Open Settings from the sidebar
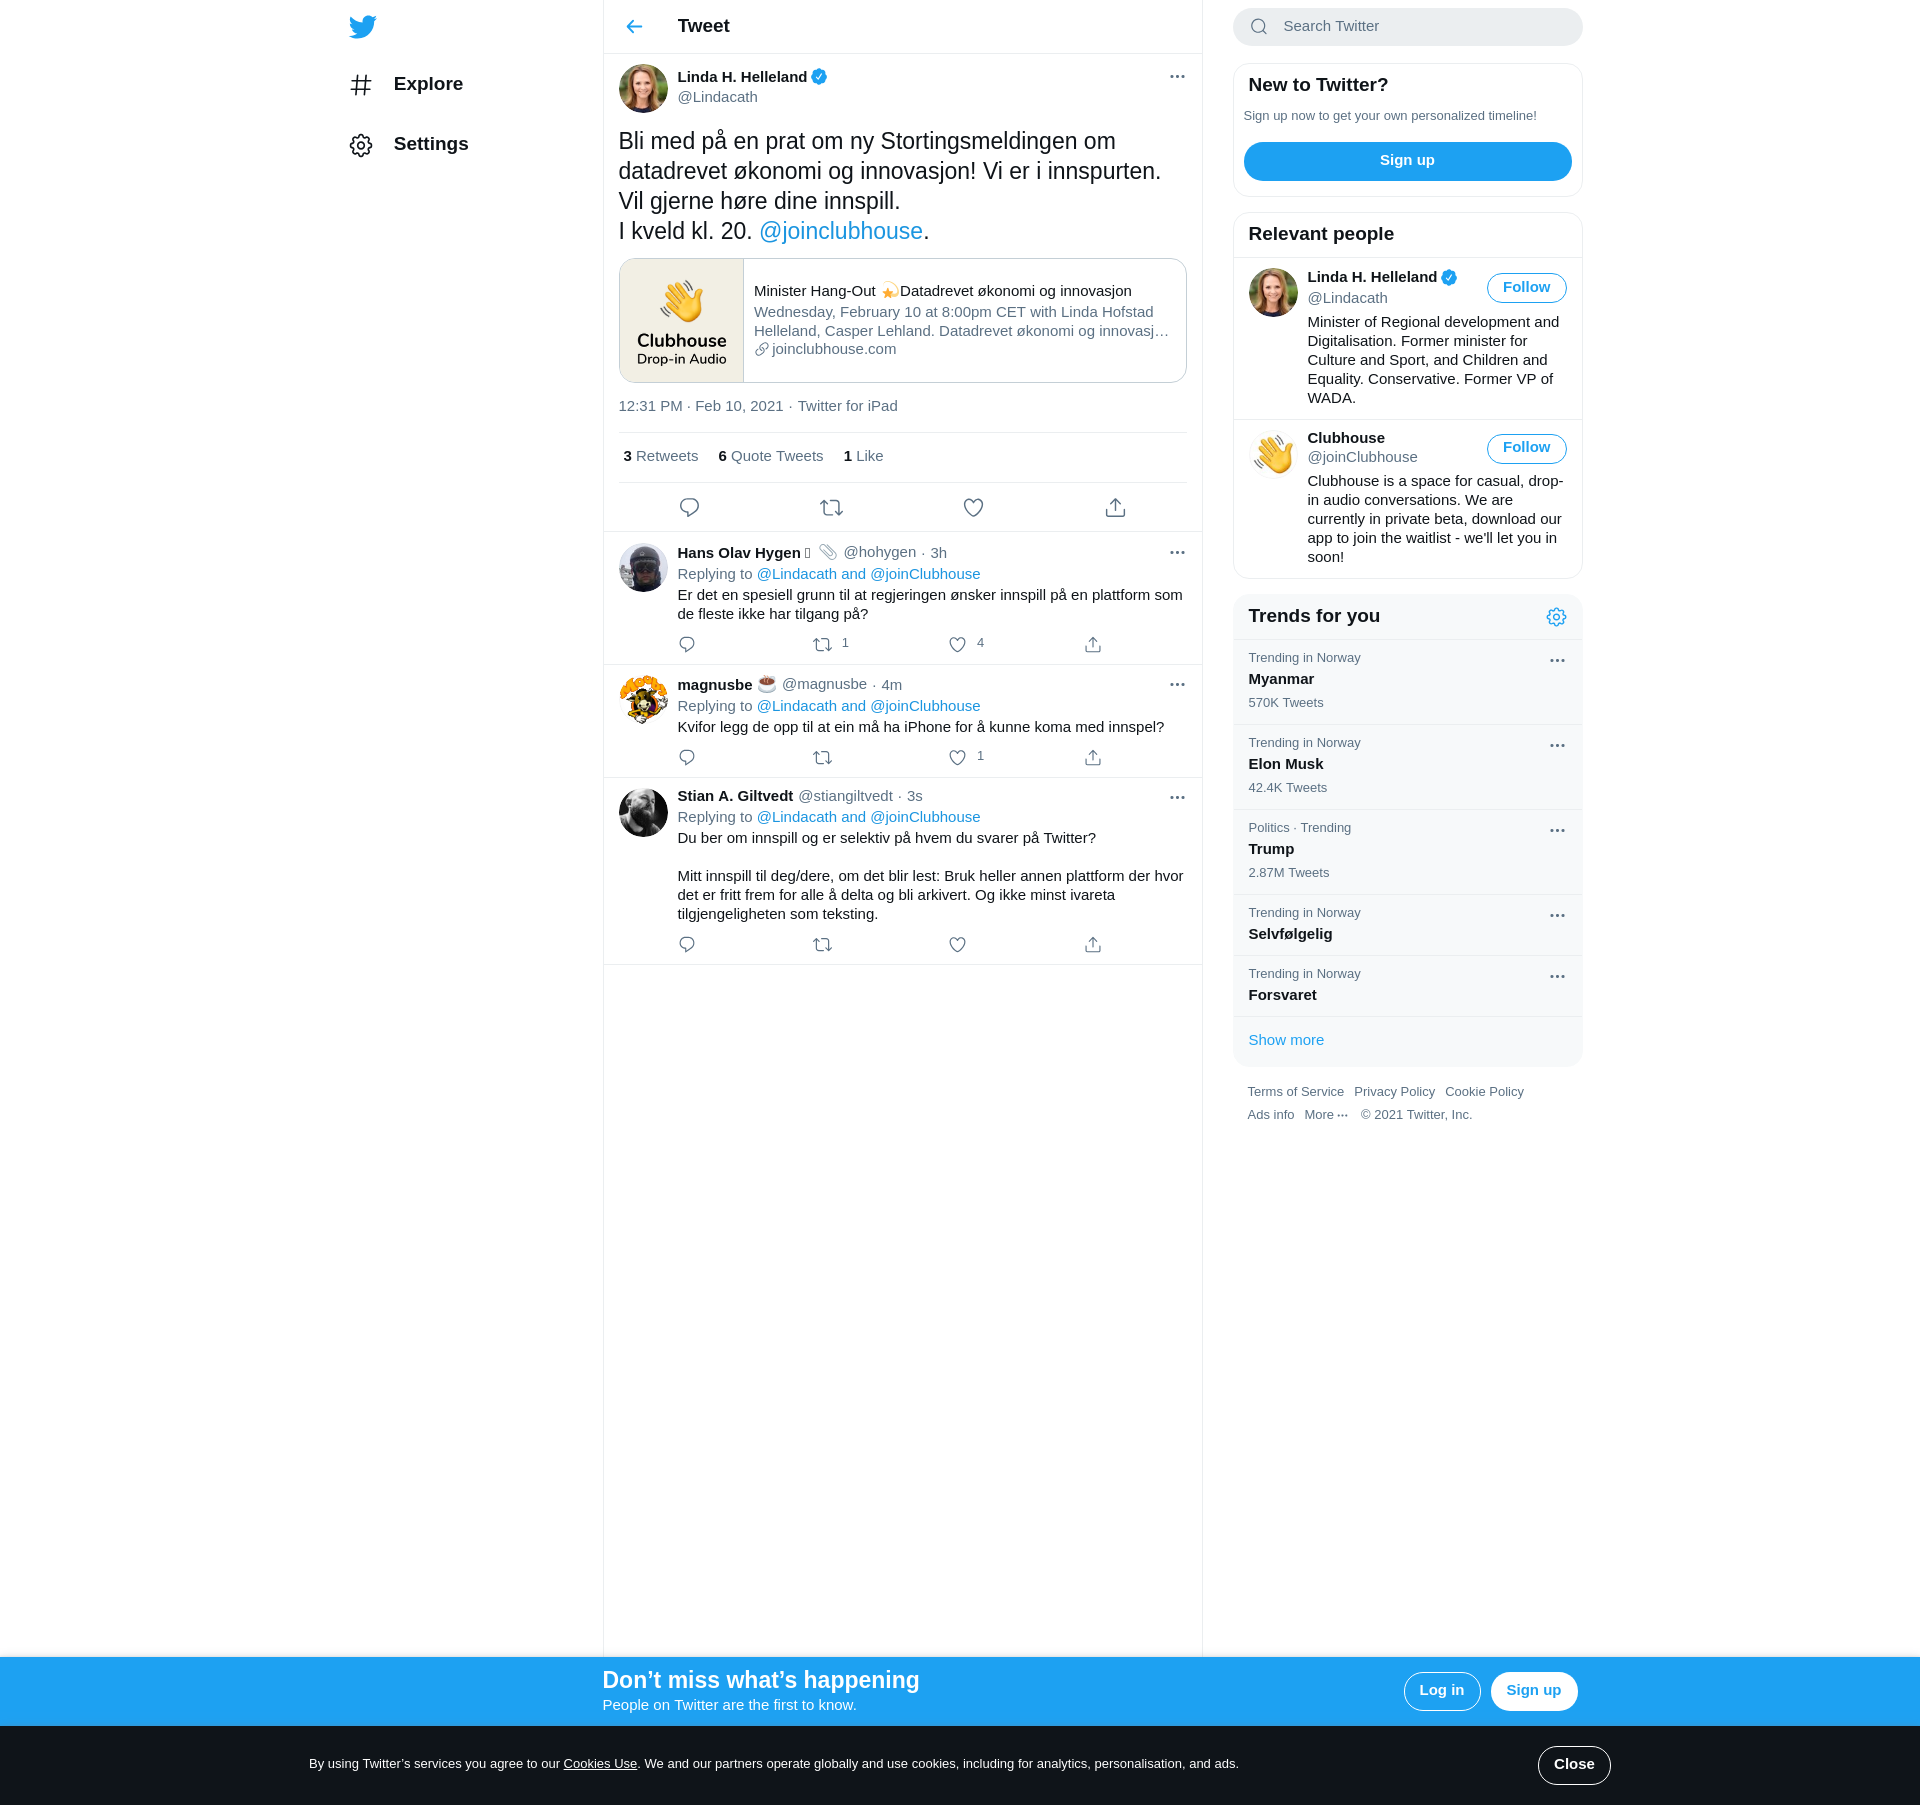 pos(408,144)
